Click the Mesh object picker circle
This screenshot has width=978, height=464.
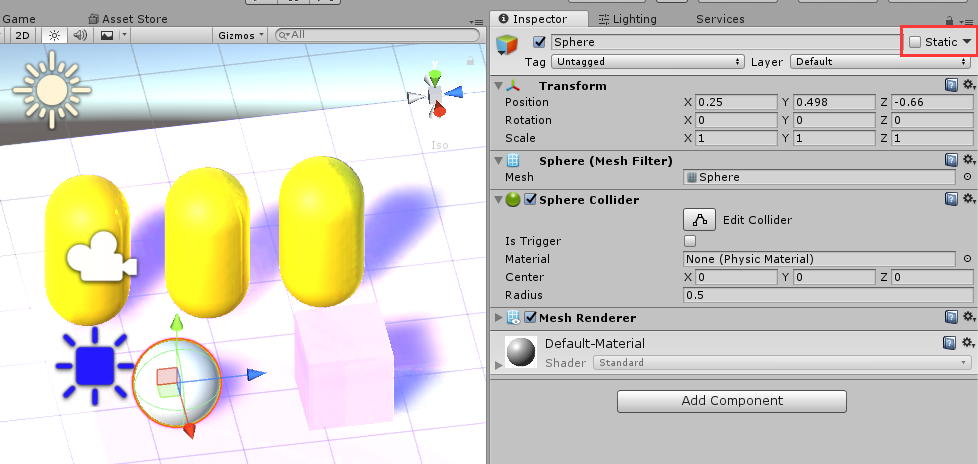[x=967, y=177]
